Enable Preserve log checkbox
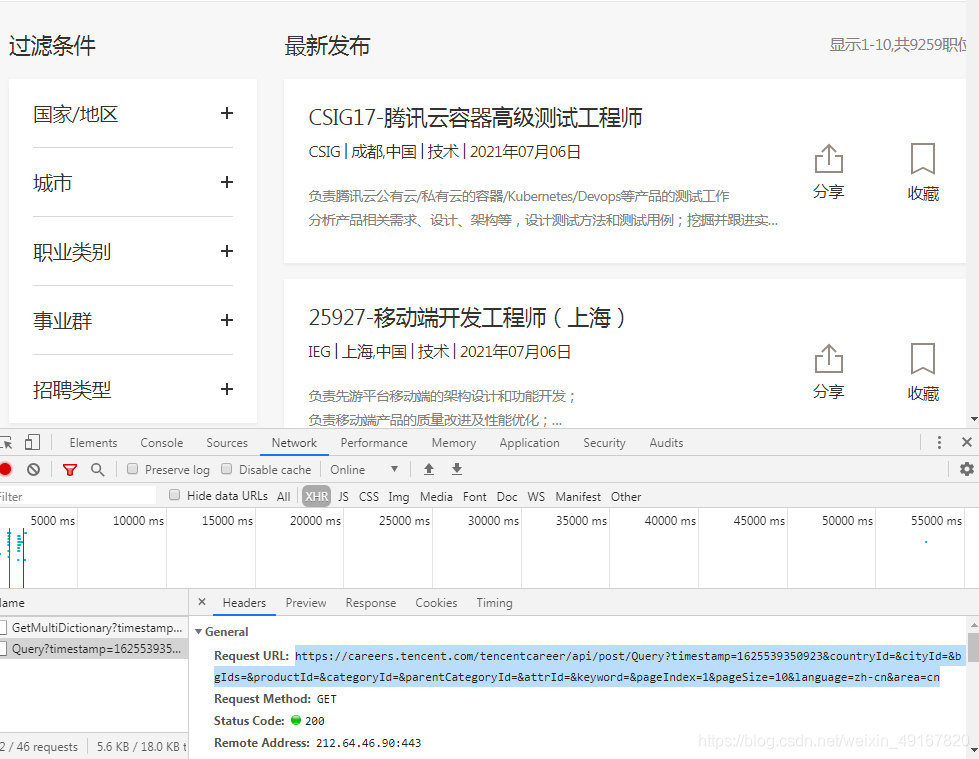The image size is (979, 759). tap(132, 469)
